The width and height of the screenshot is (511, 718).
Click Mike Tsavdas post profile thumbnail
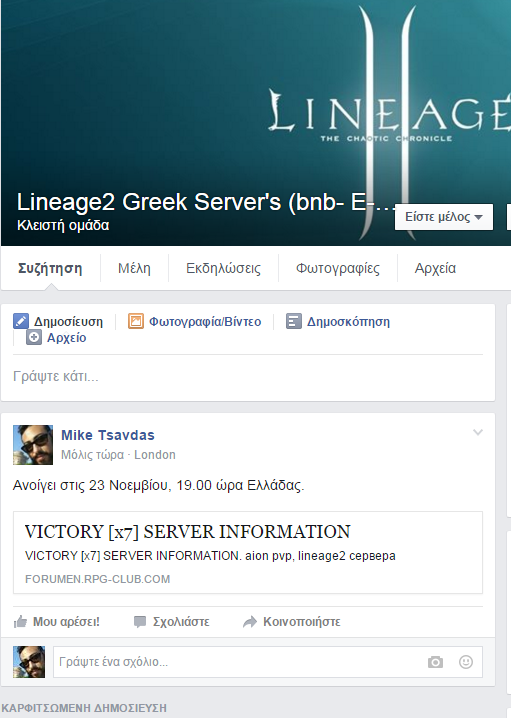(33, 445)
